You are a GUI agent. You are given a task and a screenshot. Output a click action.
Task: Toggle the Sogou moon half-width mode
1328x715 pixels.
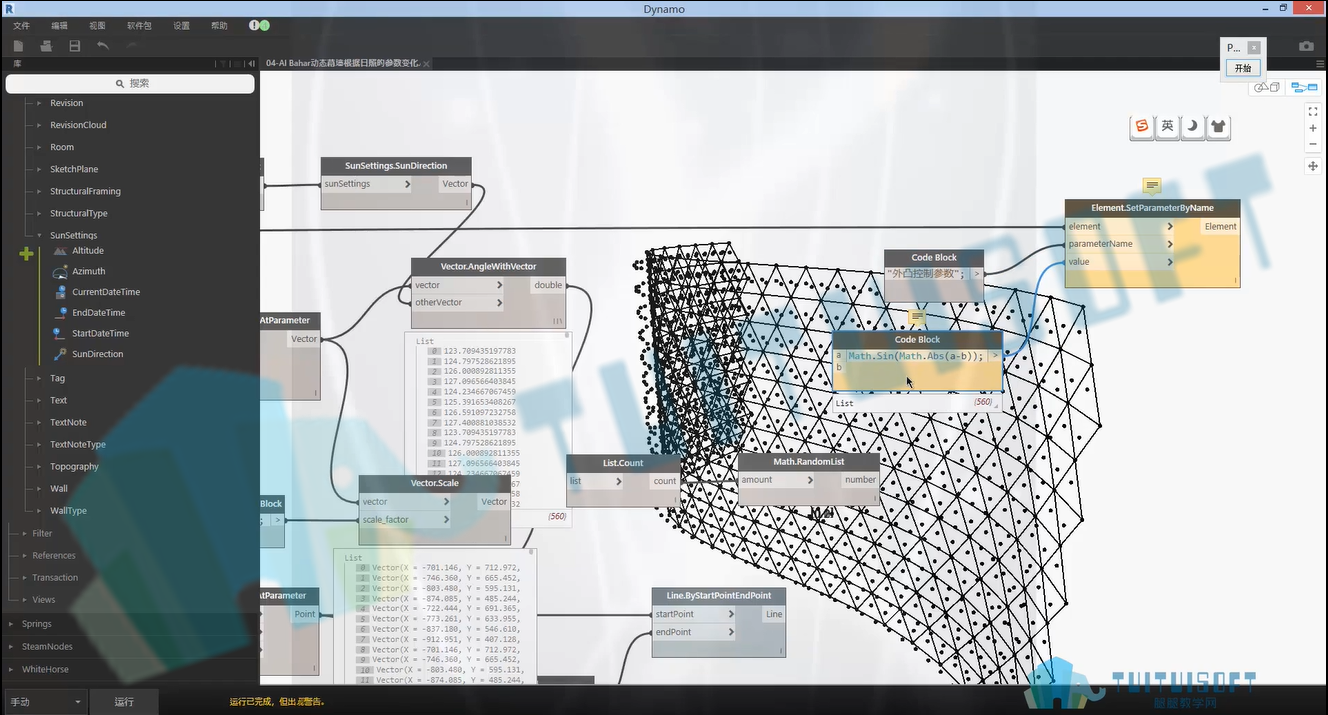pyautogui.click(x=1192, y=127)
